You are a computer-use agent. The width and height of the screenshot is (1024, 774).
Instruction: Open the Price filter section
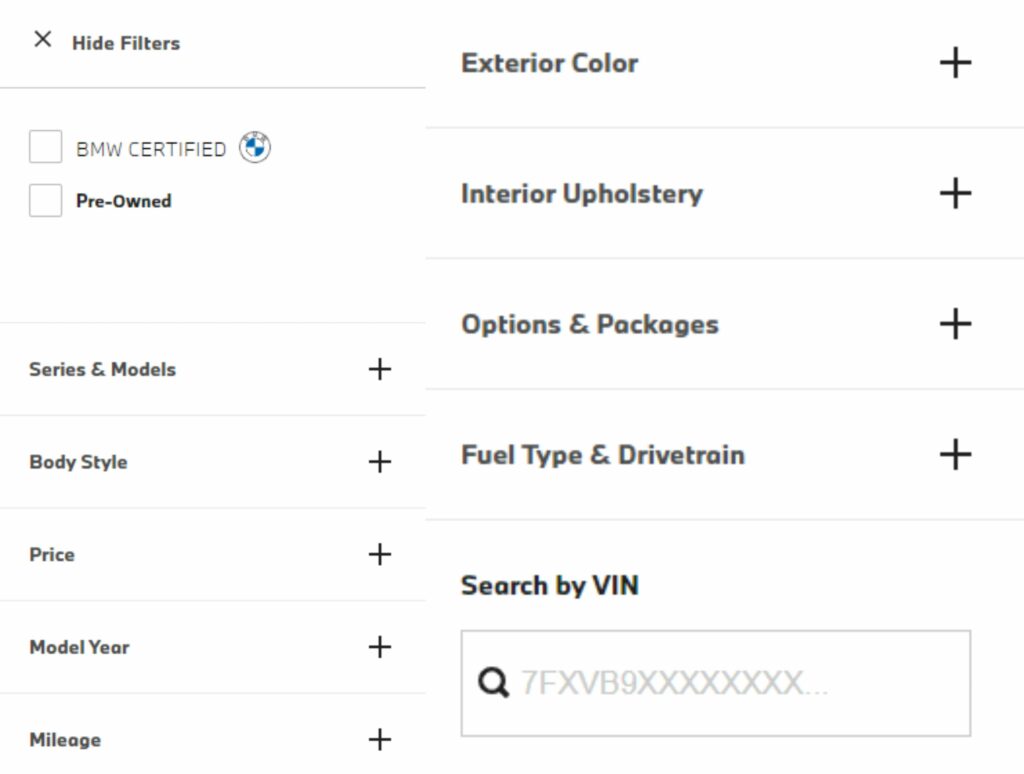[x=380, y=554]
